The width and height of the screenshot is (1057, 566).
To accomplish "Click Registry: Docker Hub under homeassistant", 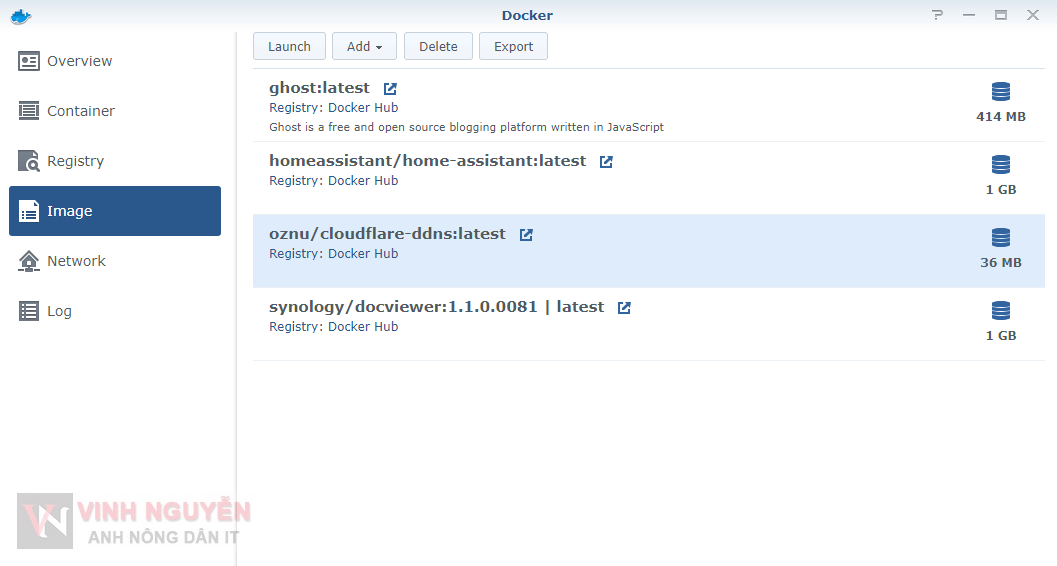I will [334, 181].
